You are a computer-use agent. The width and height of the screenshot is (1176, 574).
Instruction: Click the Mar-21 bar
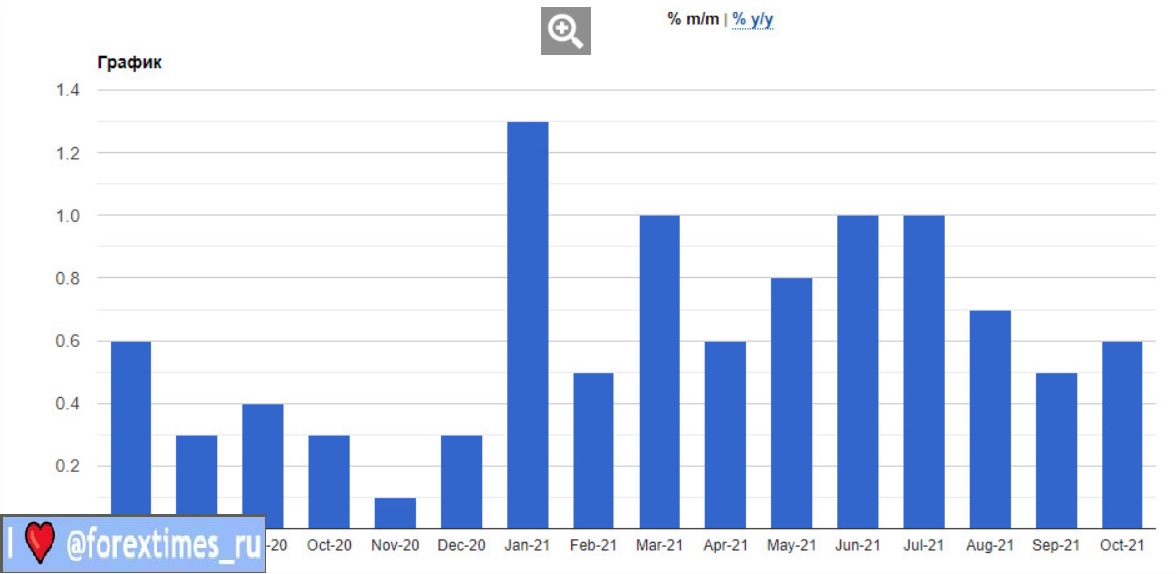660,371
